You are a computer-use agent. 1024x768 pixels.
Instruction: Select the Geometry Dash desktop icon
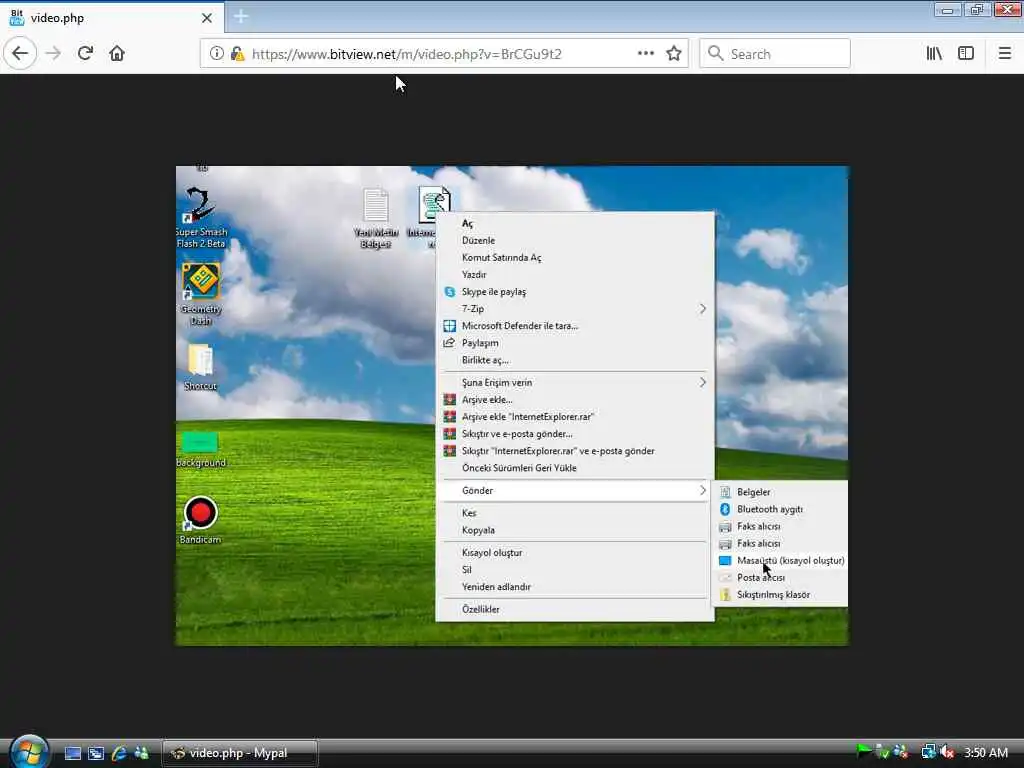point(200,294)
